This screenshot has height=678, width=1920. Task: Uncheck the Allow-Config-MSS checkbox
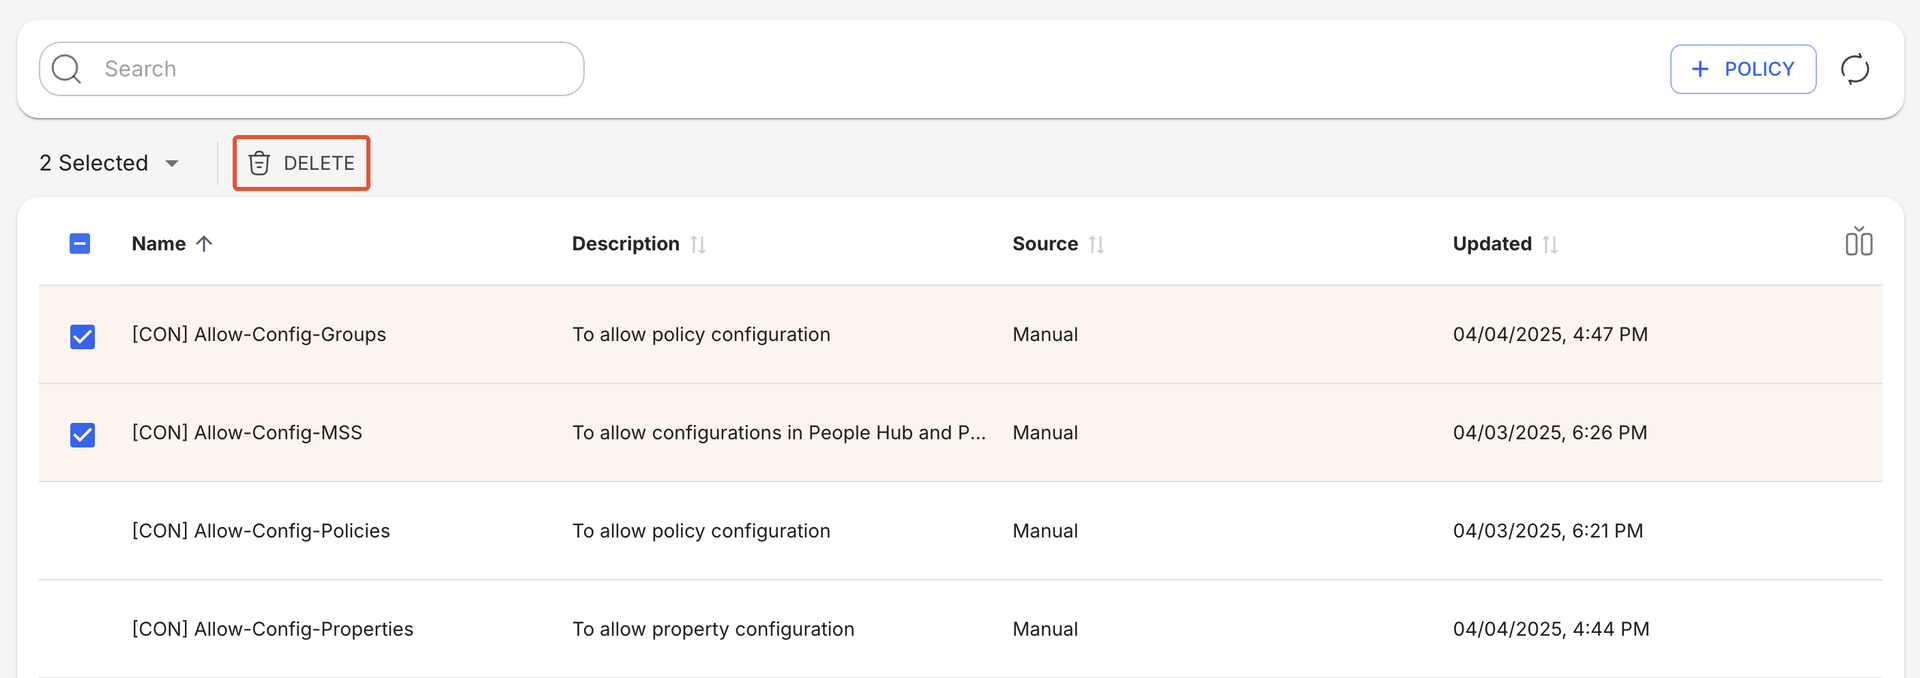tap(83, 434)
